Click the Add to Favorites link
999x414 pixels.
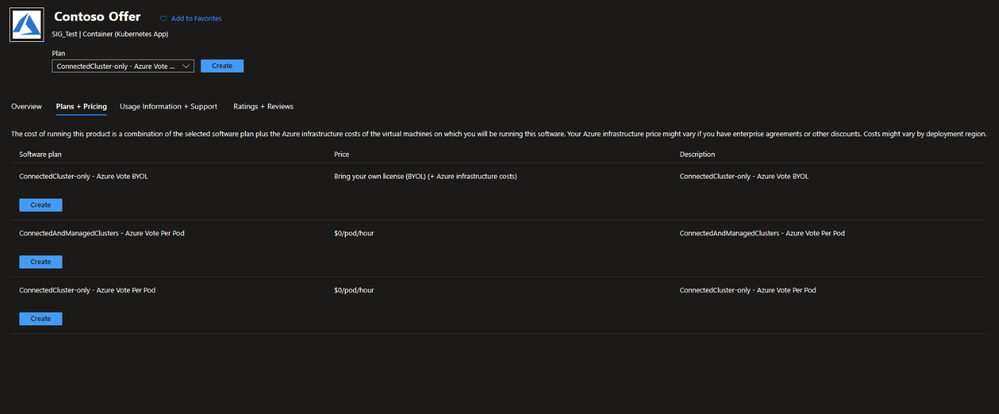(196, 18)
